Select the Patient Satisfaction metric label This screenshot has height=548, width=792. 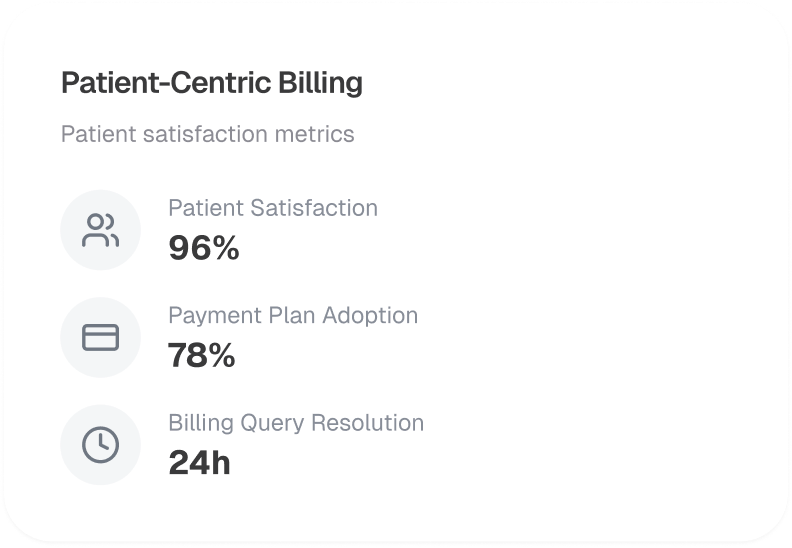click(x=272, y=208)
